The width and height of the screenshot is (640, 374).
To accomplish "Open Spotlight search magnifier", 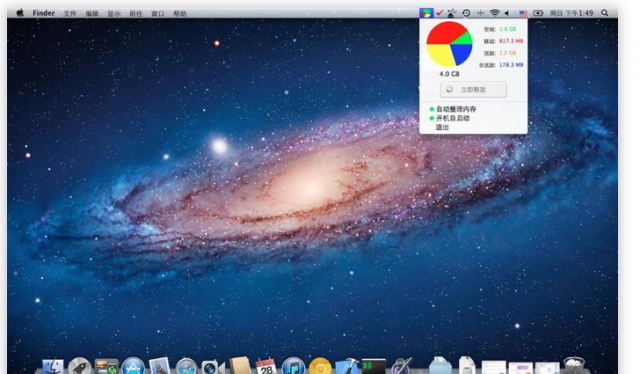I will point(604,13).
